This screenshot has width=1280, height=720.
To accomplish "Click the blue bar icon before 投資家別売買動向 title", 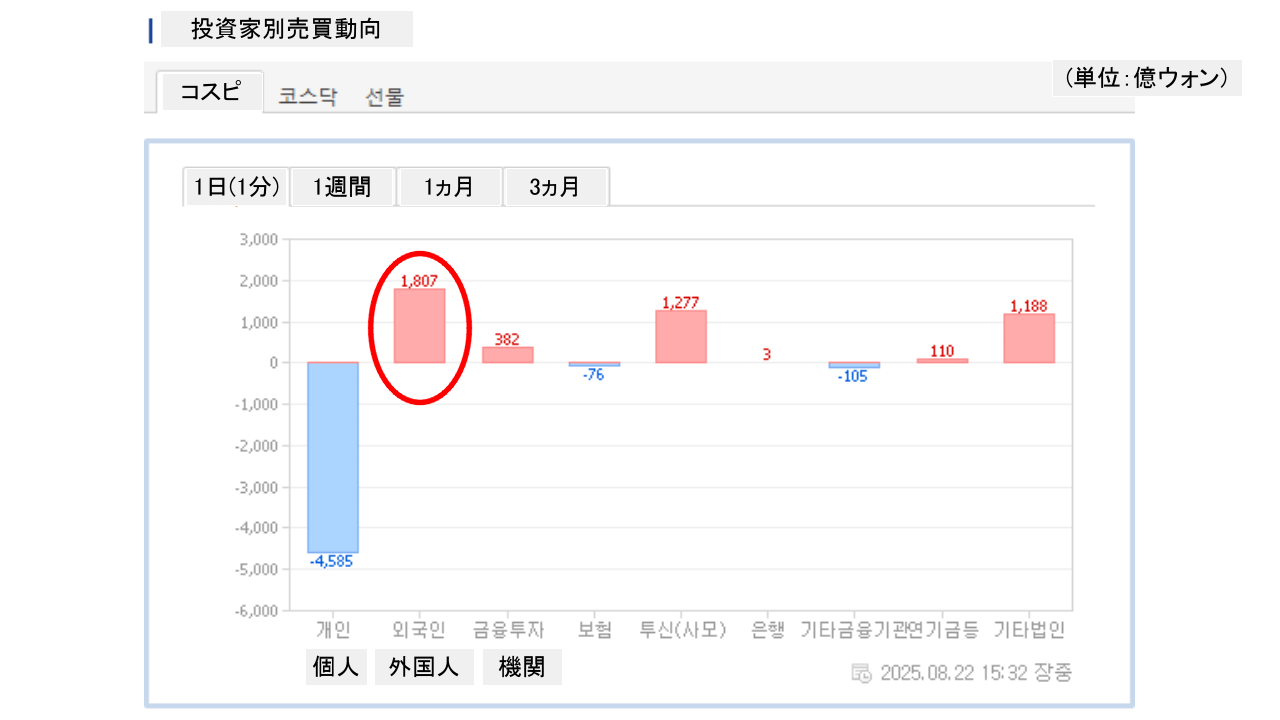I will (x=151, y=30).
